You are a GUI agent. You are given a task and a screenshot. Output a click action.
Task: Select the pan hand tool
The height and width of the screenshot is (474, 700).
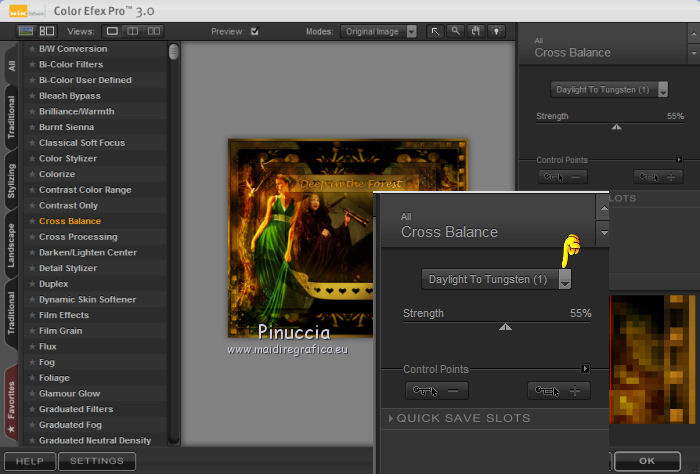click(476, 31)
